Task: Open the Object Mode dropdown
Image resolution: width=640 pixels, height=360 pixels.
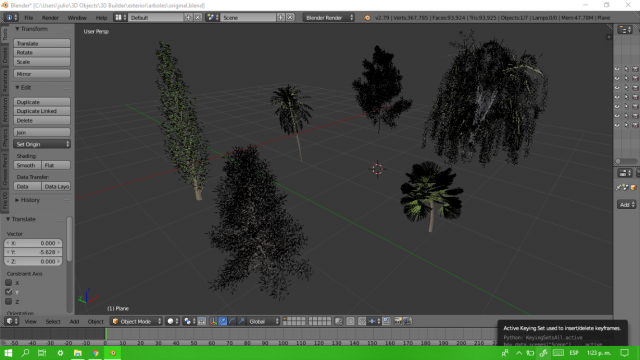Action: click(136, 321)
